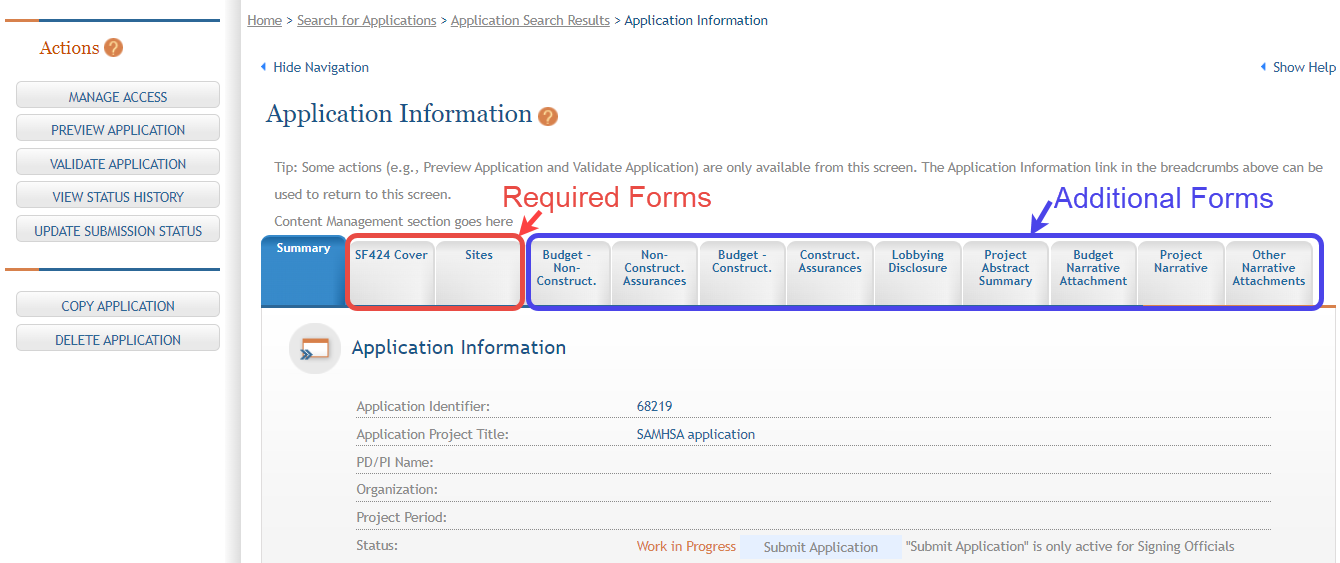Screen dimensions: 1340x563
Task: Click the help icon beside Actions heading
Action: click(x=113, y=48)
